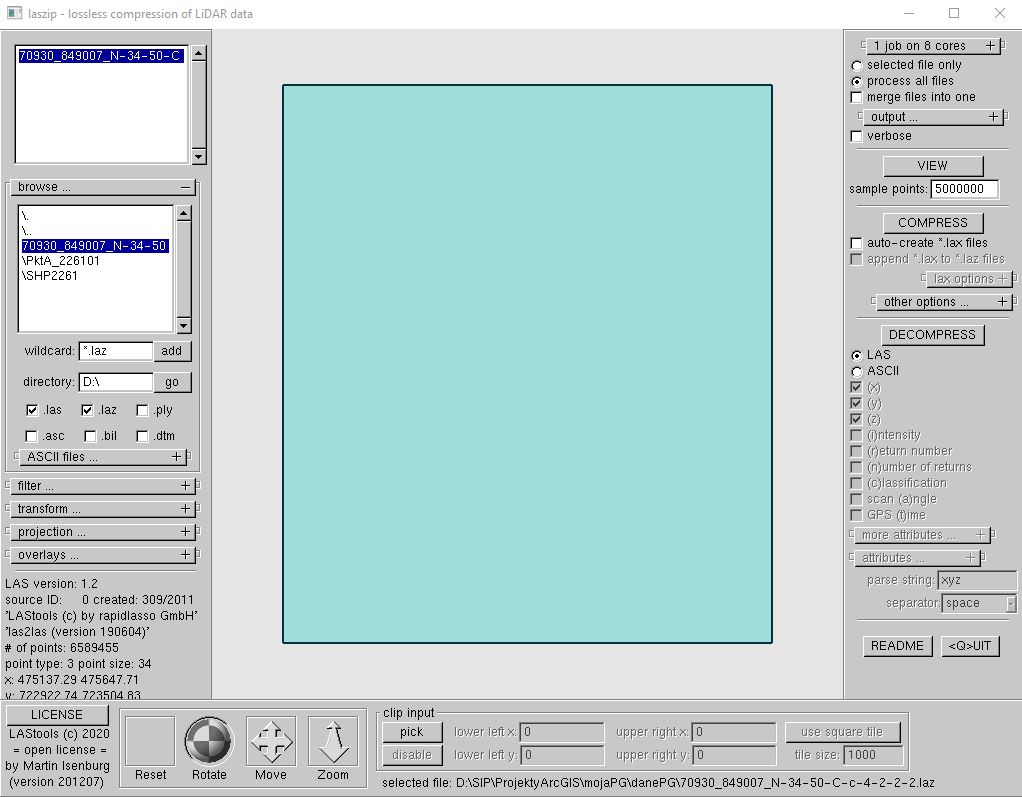The image size is (1022, 797).
Task: Toggle the verbose checkbox
Action: click(x=856, y=136)
